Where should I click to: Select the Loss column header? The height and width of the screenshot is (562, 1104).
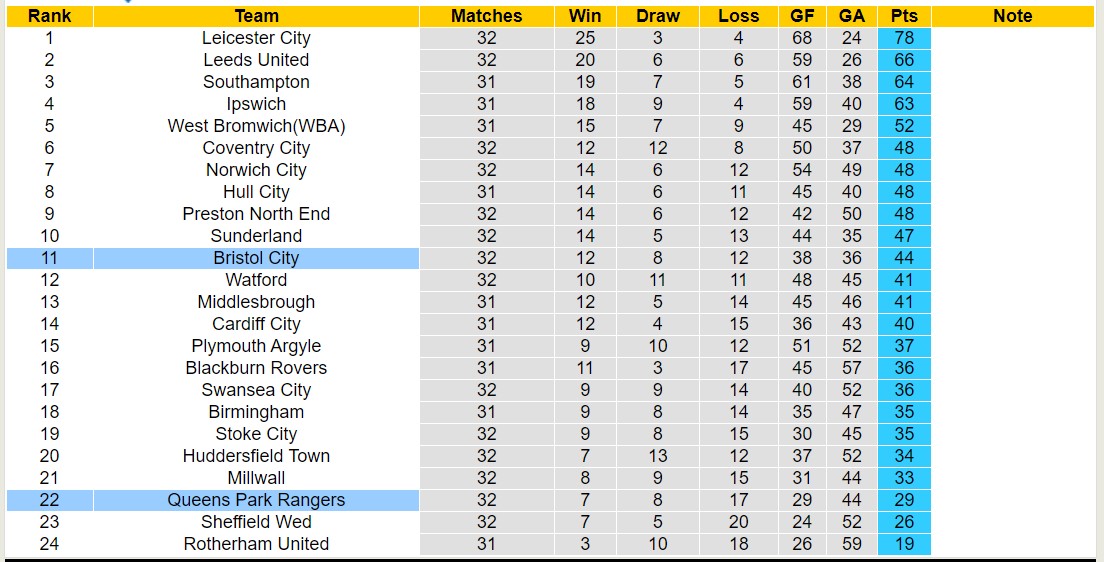739,16
